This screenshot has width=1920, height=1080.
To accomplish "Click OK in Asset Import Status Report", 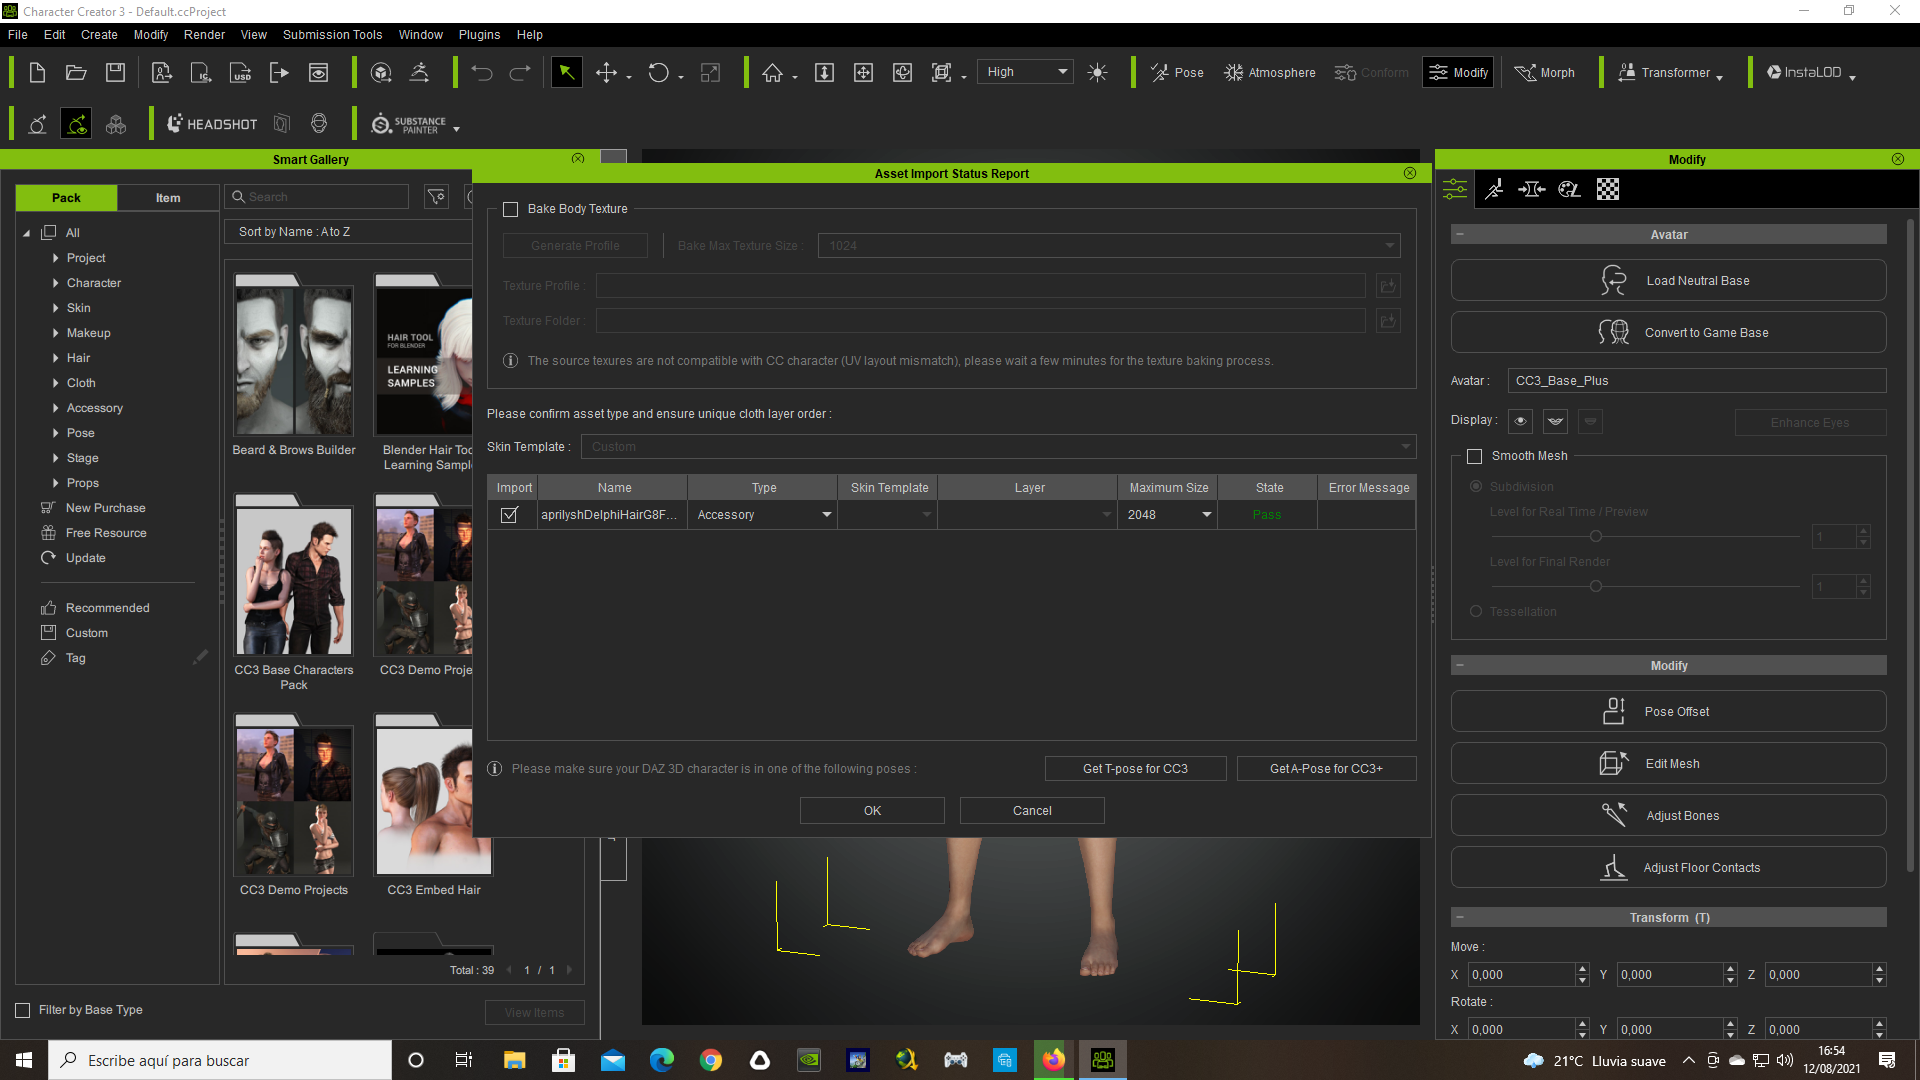I will 872,810.
